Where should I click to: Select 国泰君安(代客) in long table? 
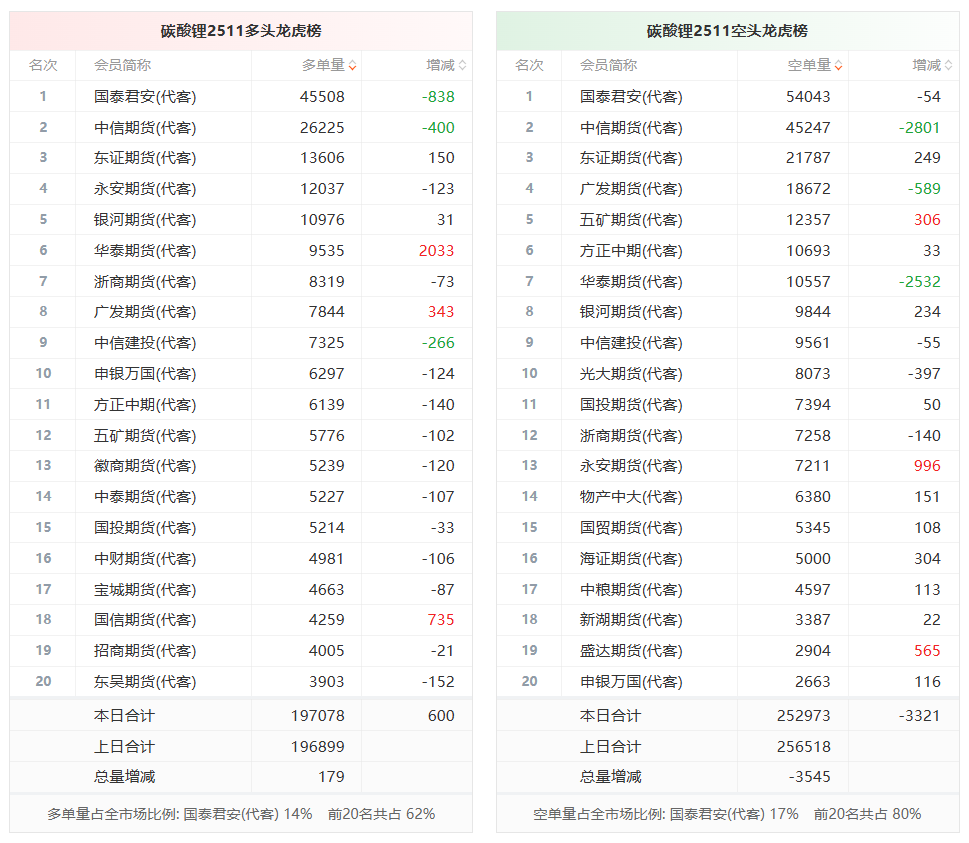pos(145,96)
